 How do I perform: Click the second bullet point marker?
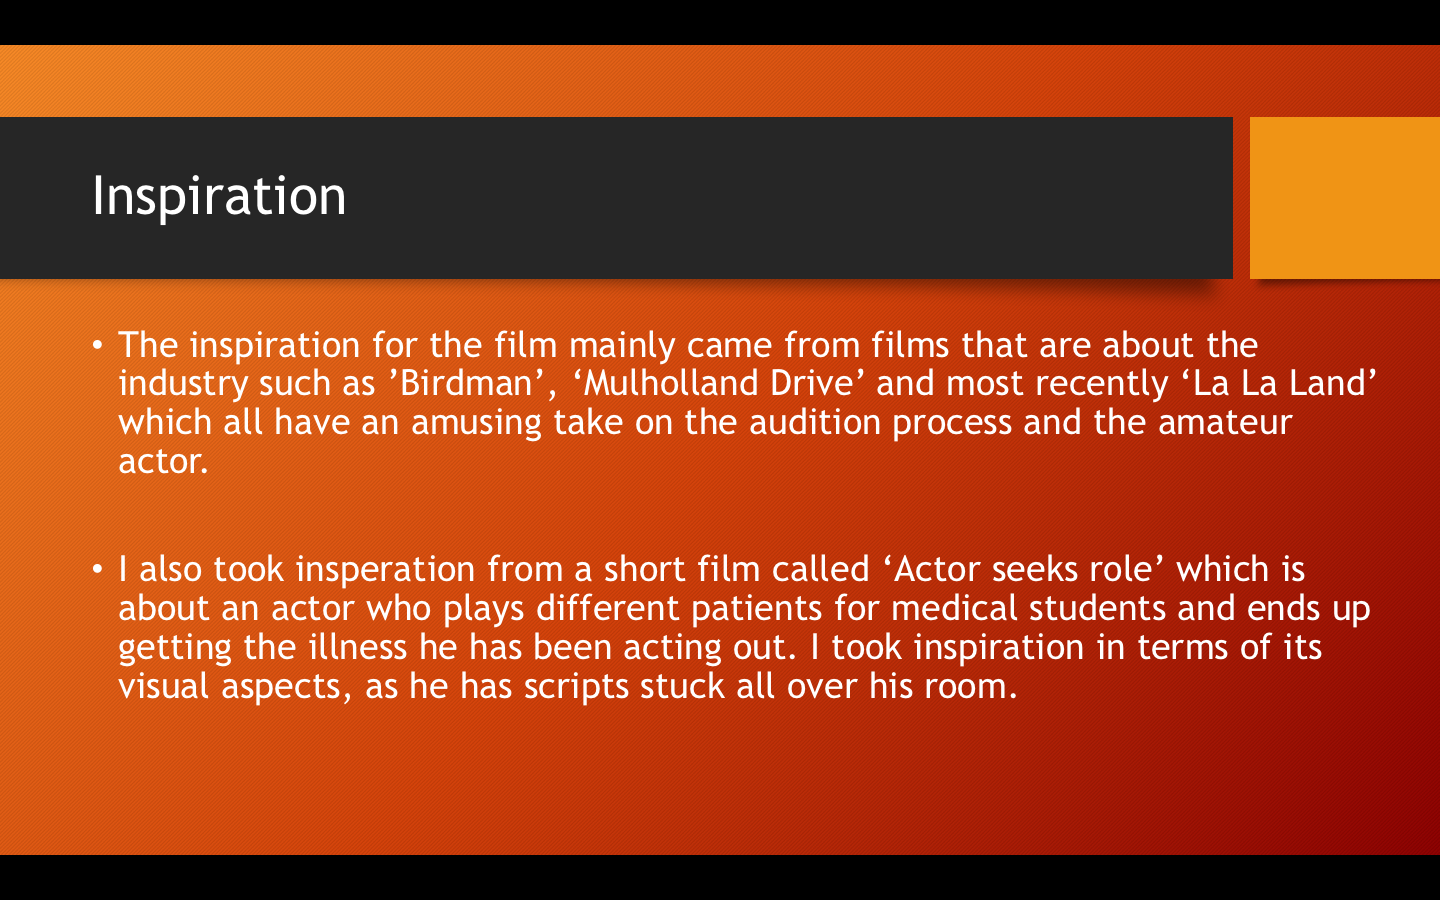tap(98, 569)
